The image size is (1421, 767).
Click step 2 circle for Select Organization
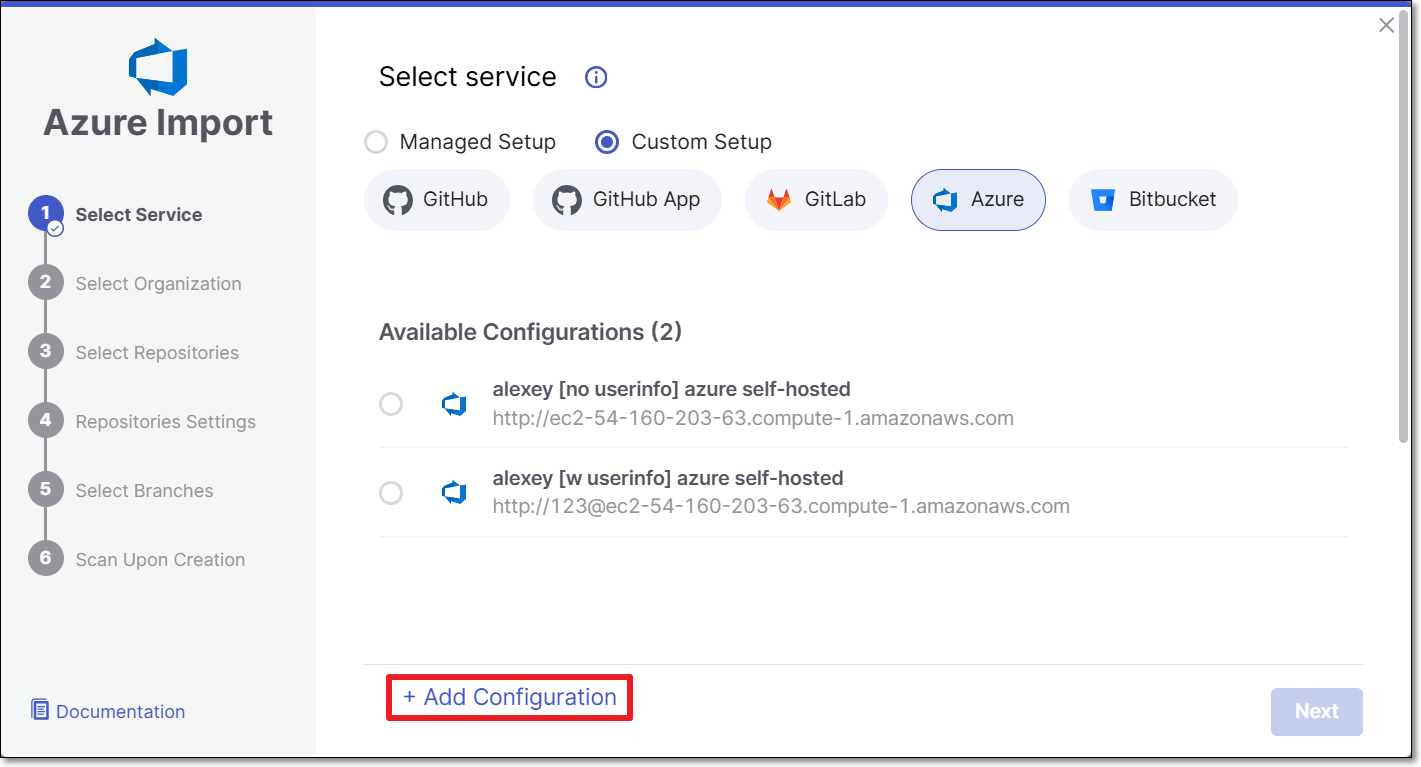pos(45,283)
